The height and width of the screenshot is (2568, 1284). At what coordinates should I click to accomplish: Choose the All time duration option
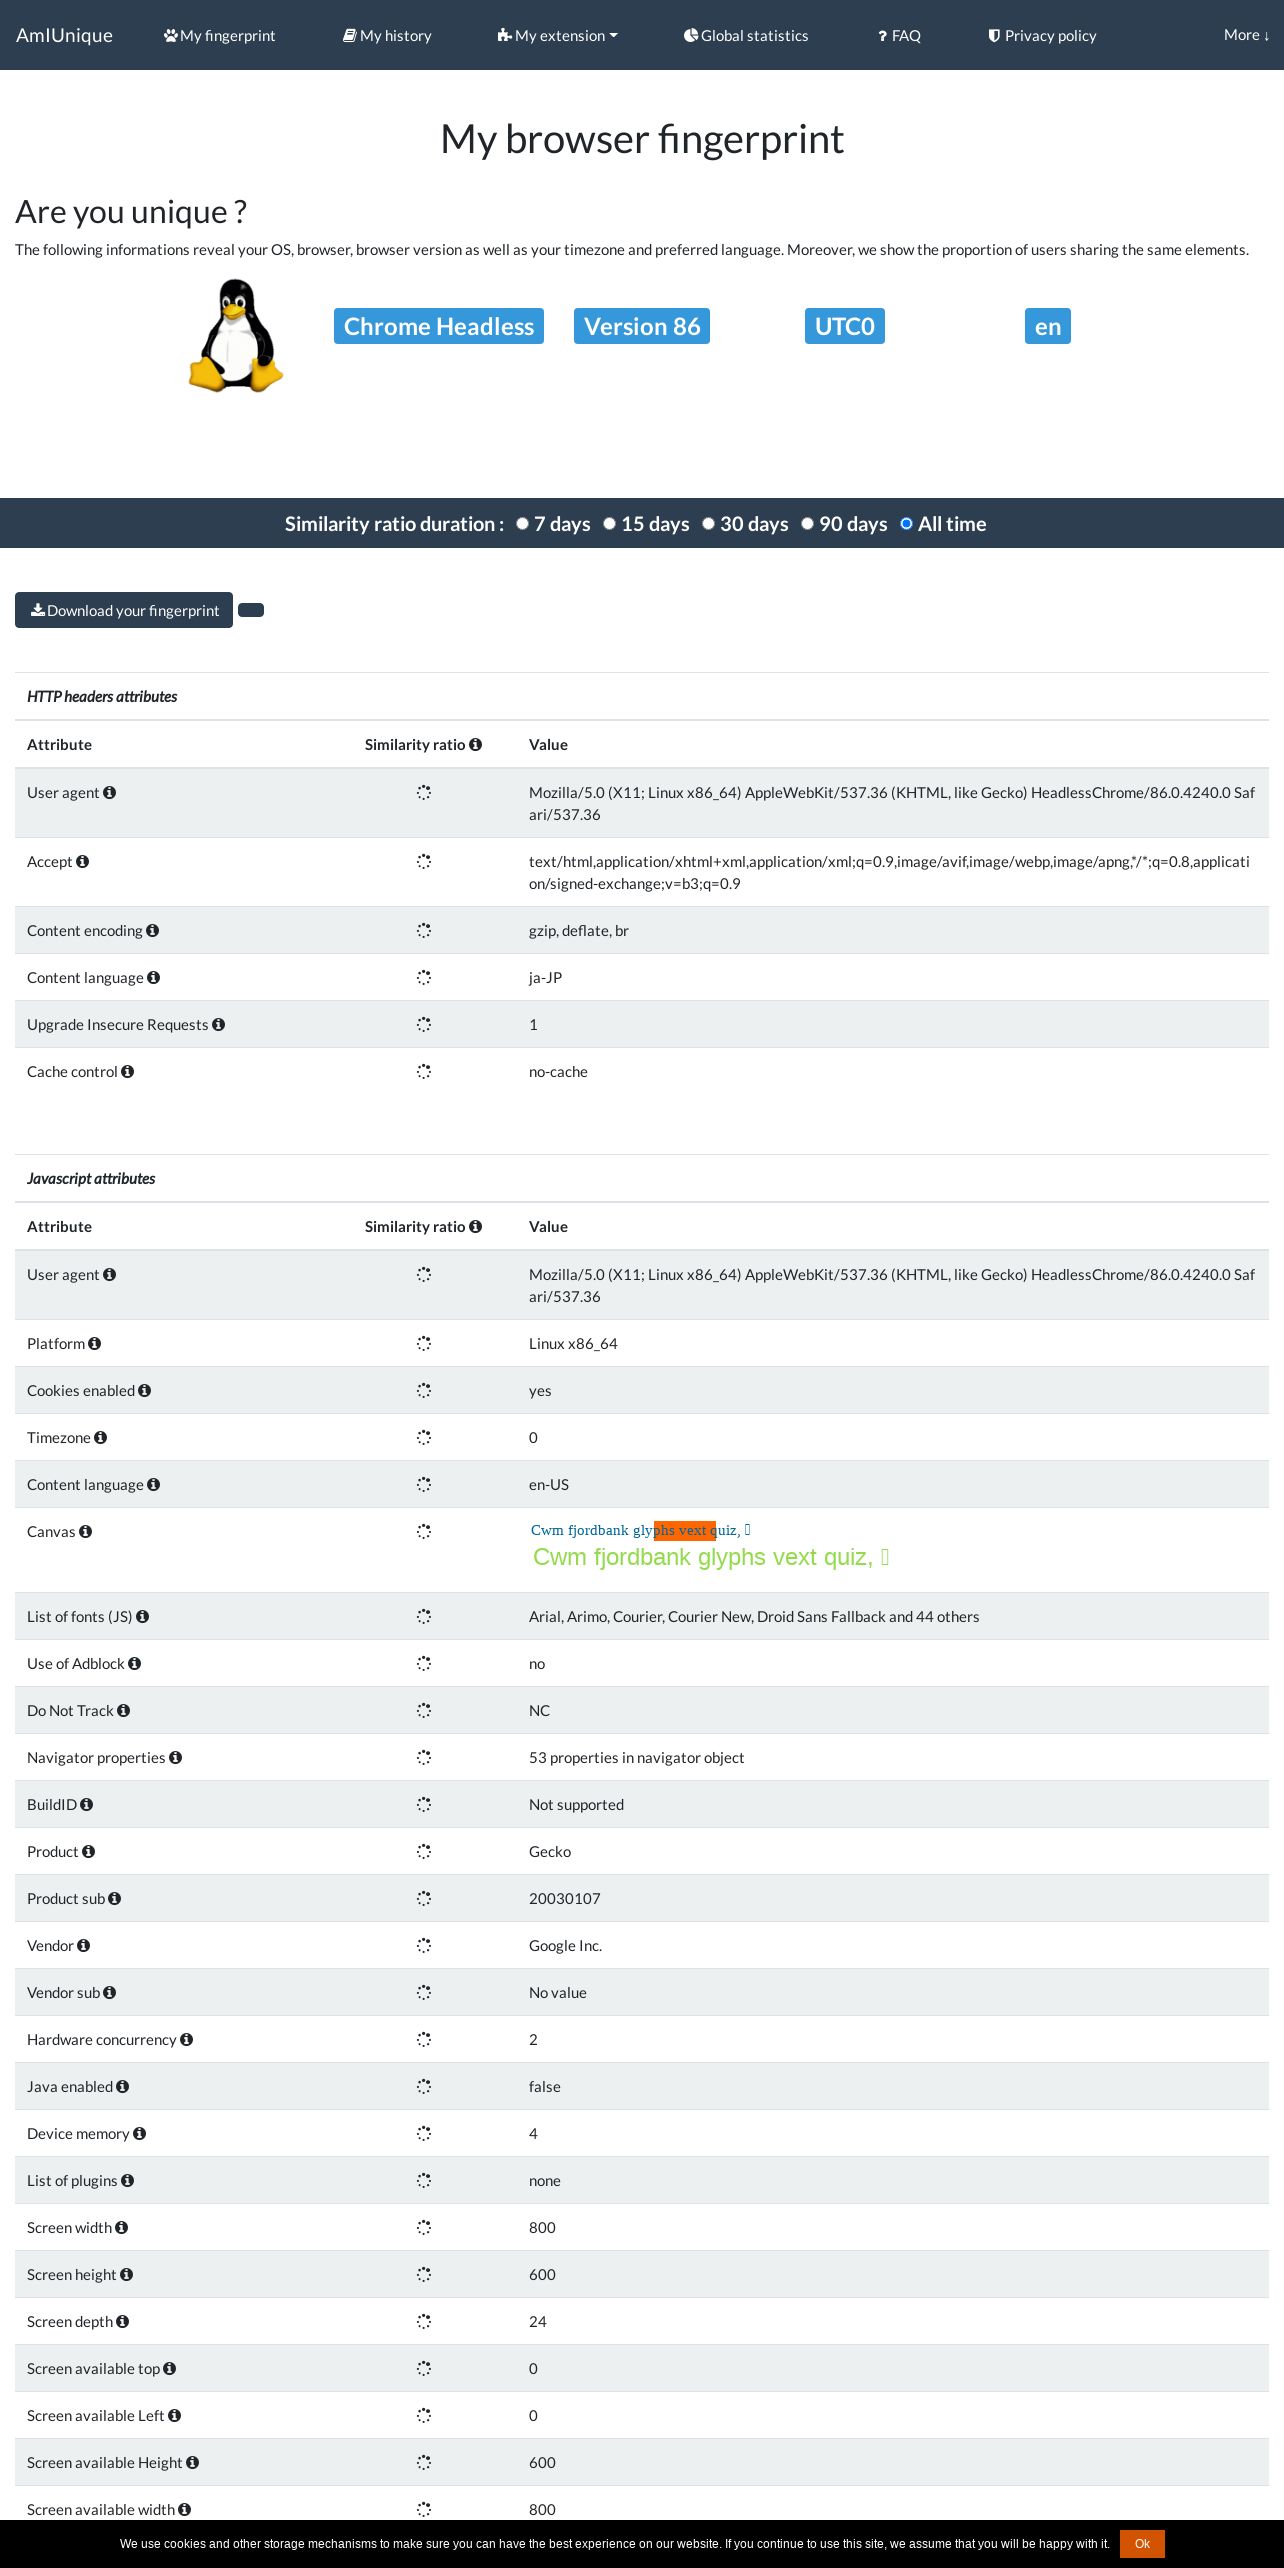point(906,523)
